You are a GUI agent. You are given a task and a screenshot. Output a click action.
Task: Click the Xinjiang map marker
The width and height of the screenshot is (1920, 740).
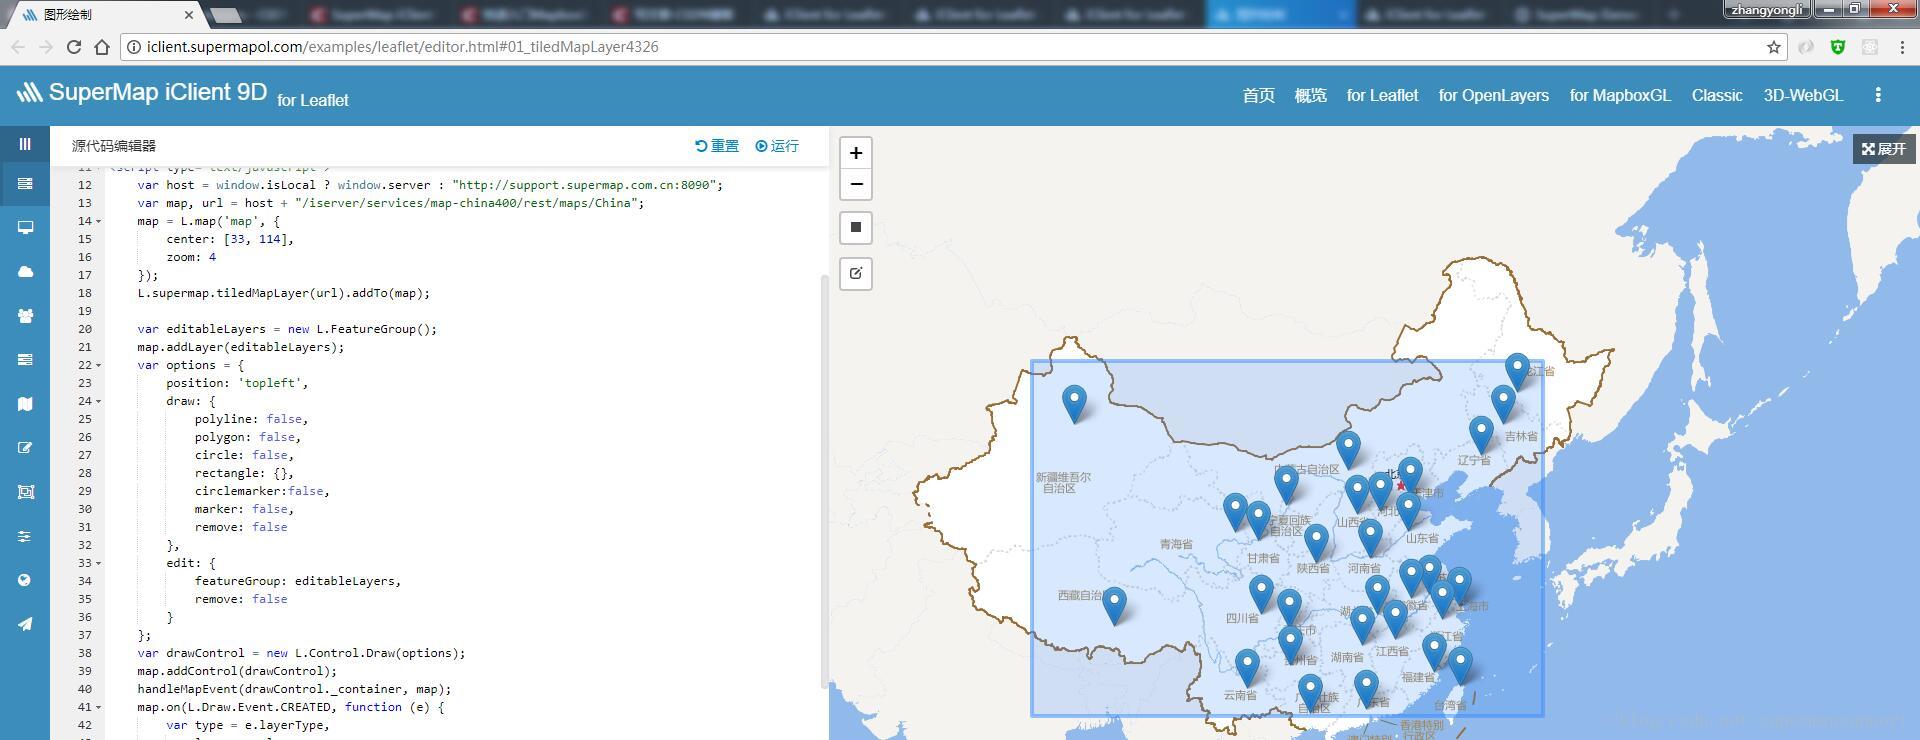coord(1074,404)
